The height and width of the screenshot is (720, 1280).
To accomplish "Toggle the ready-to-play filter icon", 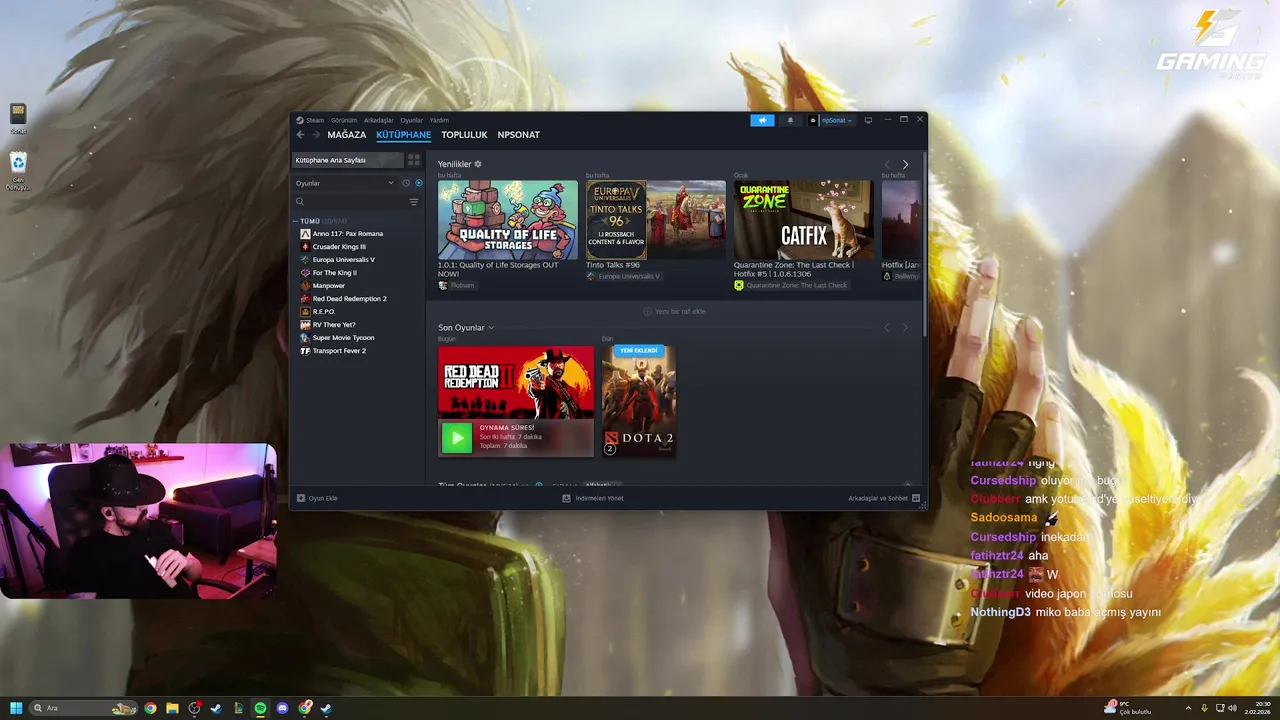I will (x=419, y=183).
